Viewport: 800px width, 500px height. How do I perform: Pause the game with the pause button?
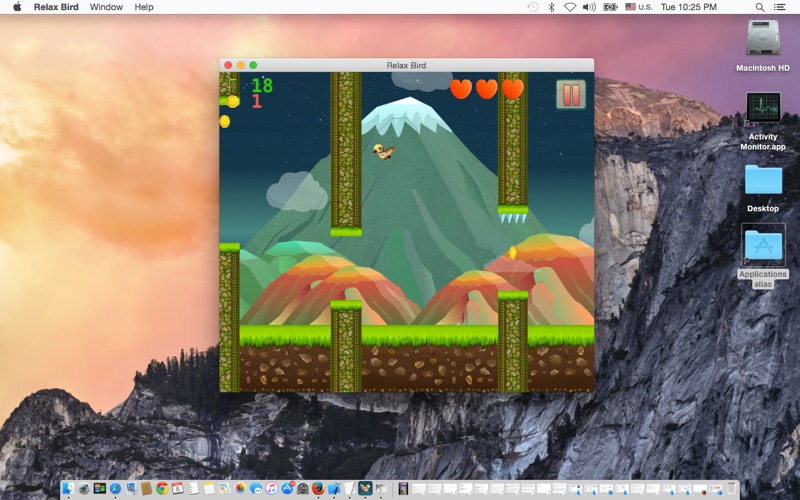[x=570, y=95]
